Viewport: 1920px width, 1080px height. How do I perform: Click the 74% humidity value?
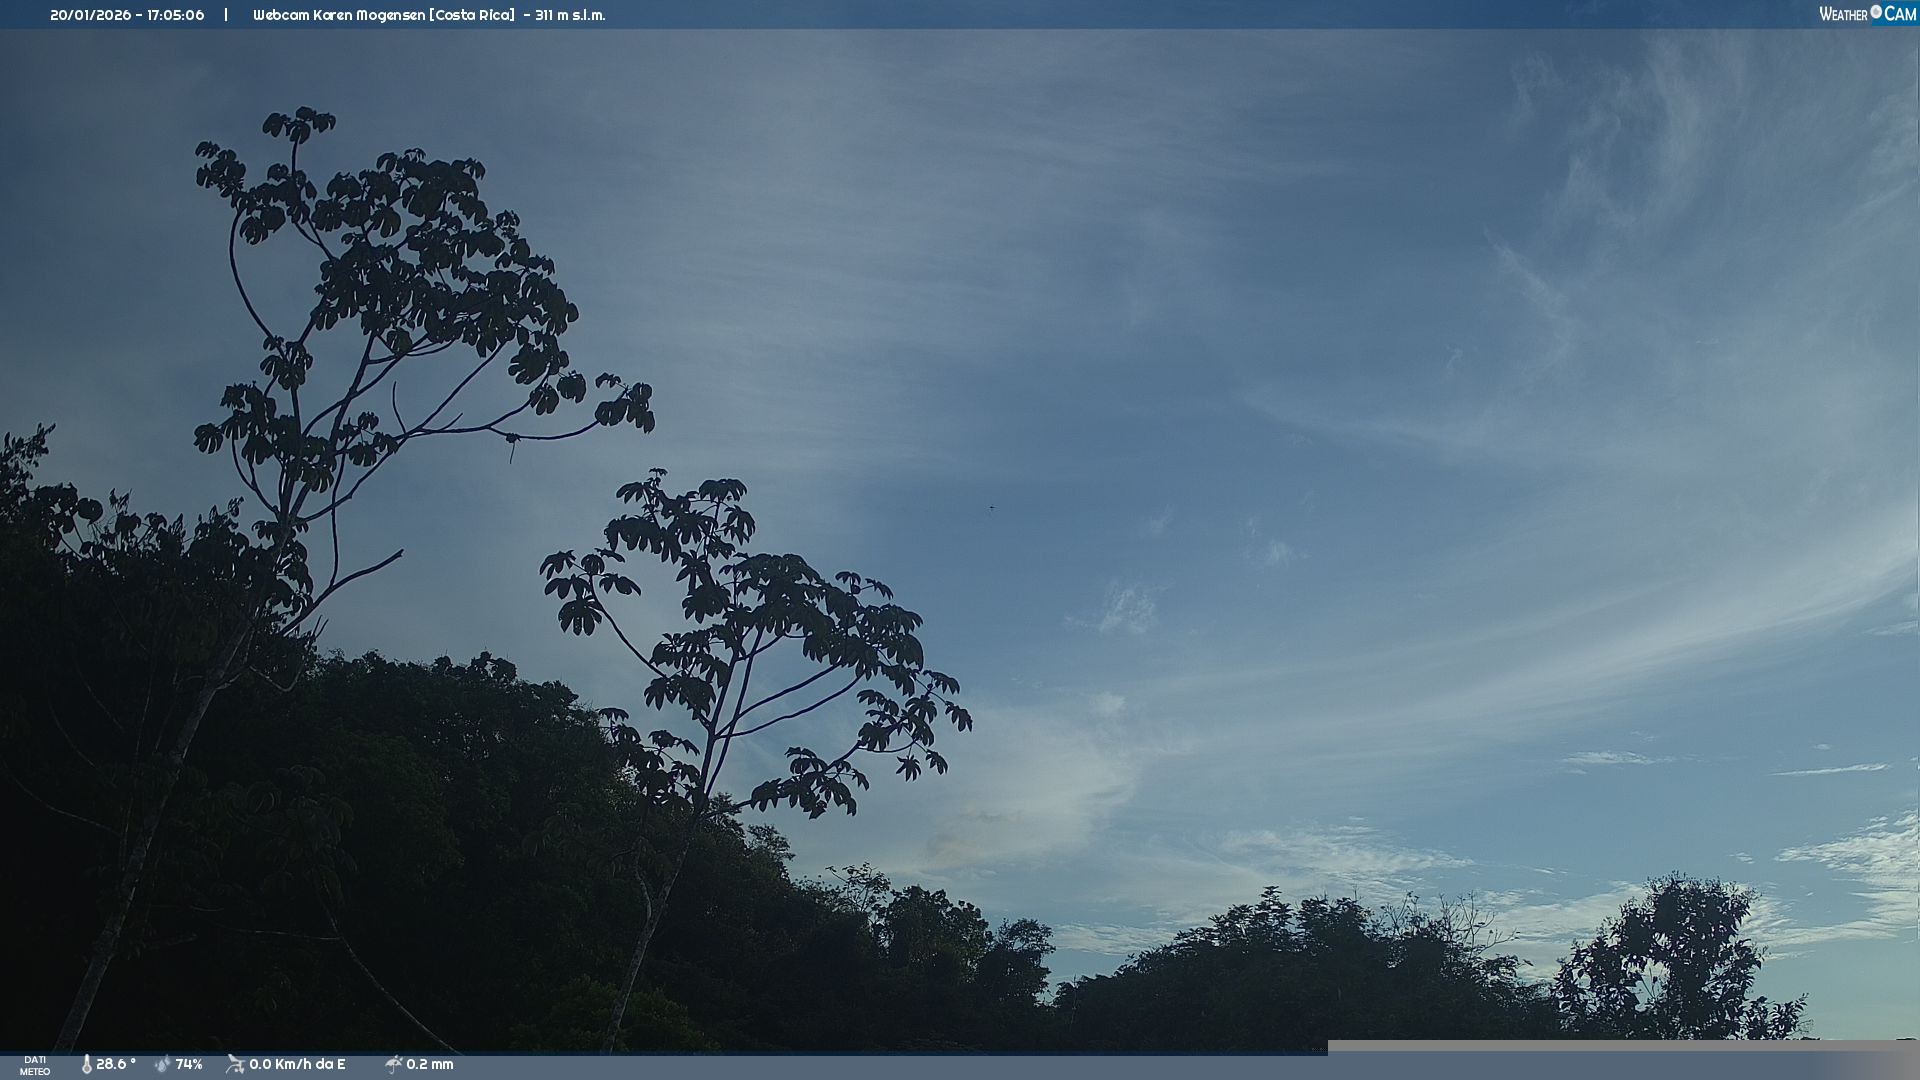pos(189,1065)
